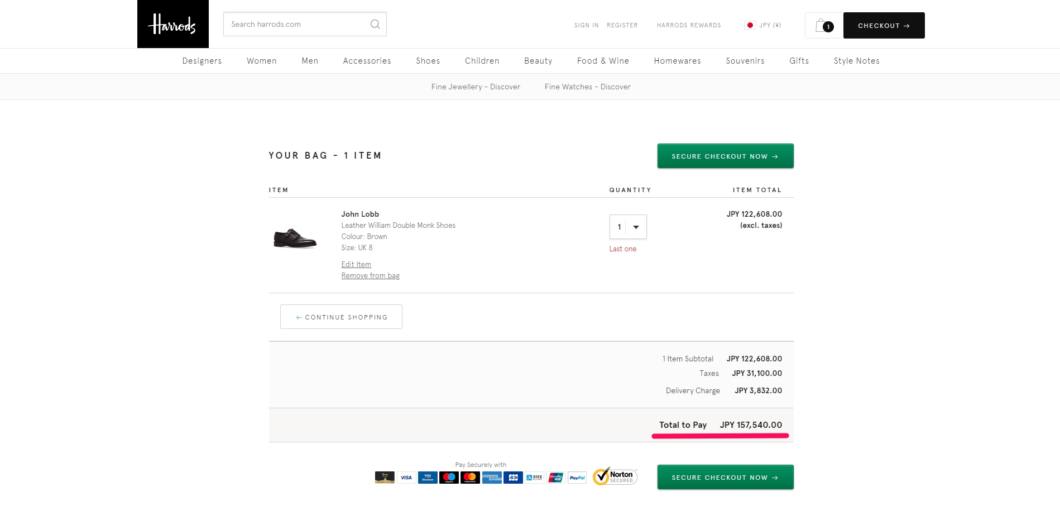Image resolution: width=1060 pixels, height=520 pixels.
Task: Click 'Leather William Double Monk Shoes' text
Action: 398,225
